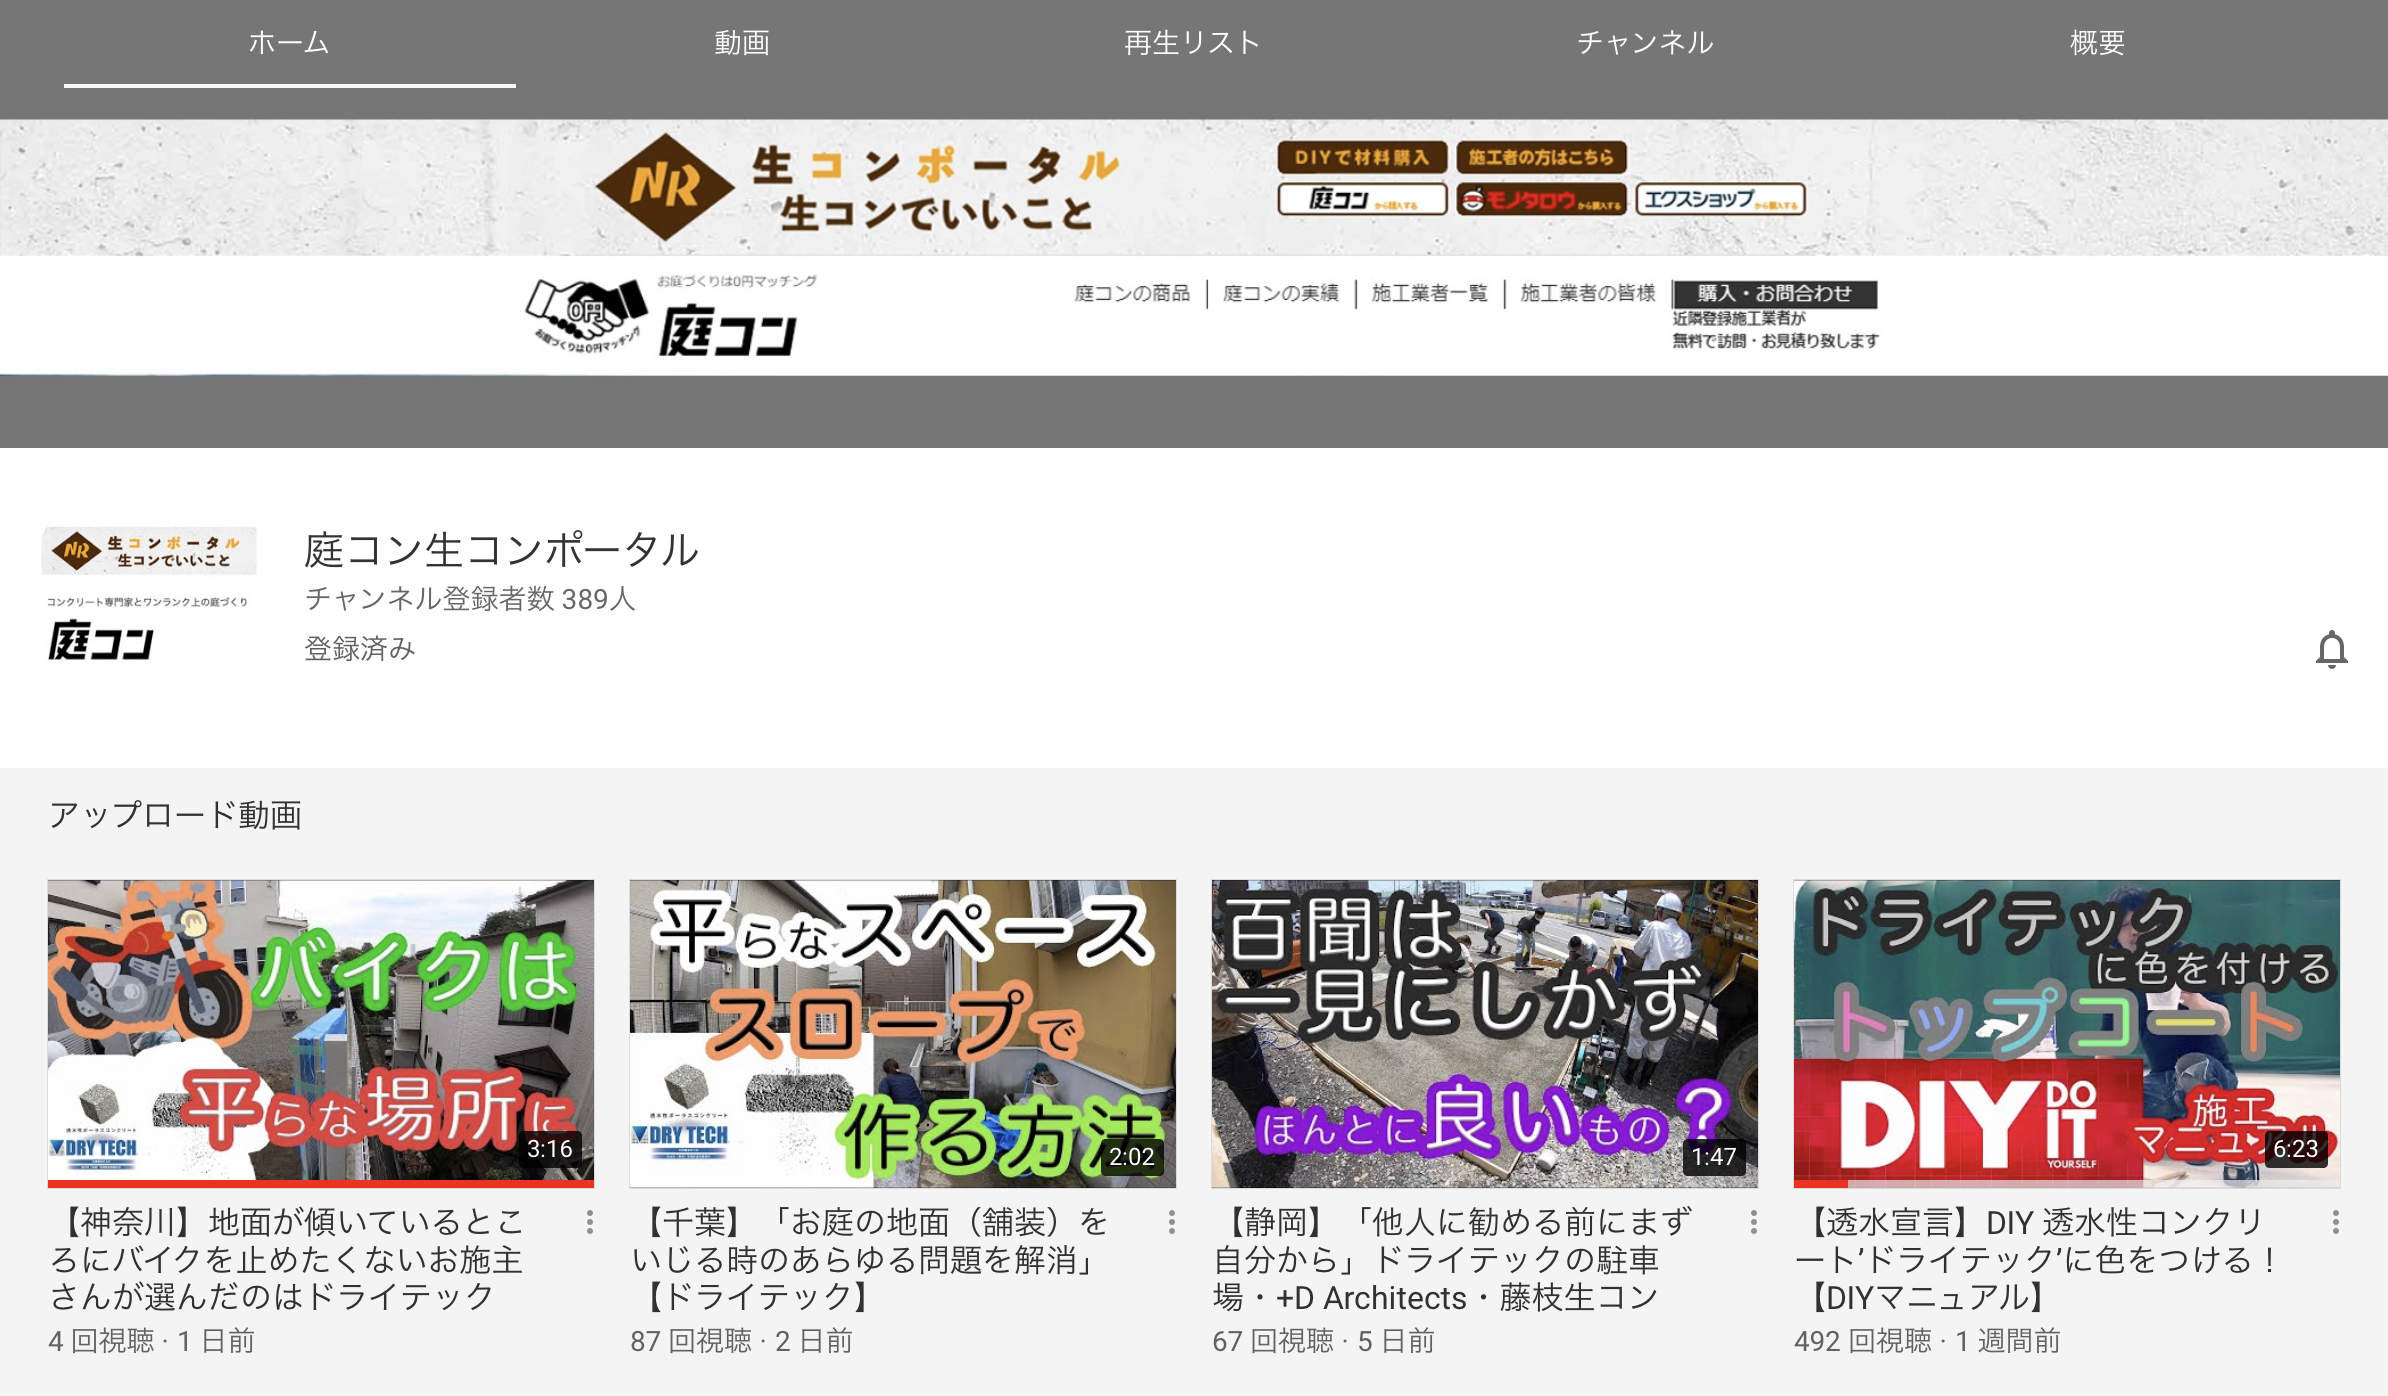Click the 【静岡】他人に勧める前に video title
This screenshot has height=1396, width=2388.
(x=1452, y=1259)
